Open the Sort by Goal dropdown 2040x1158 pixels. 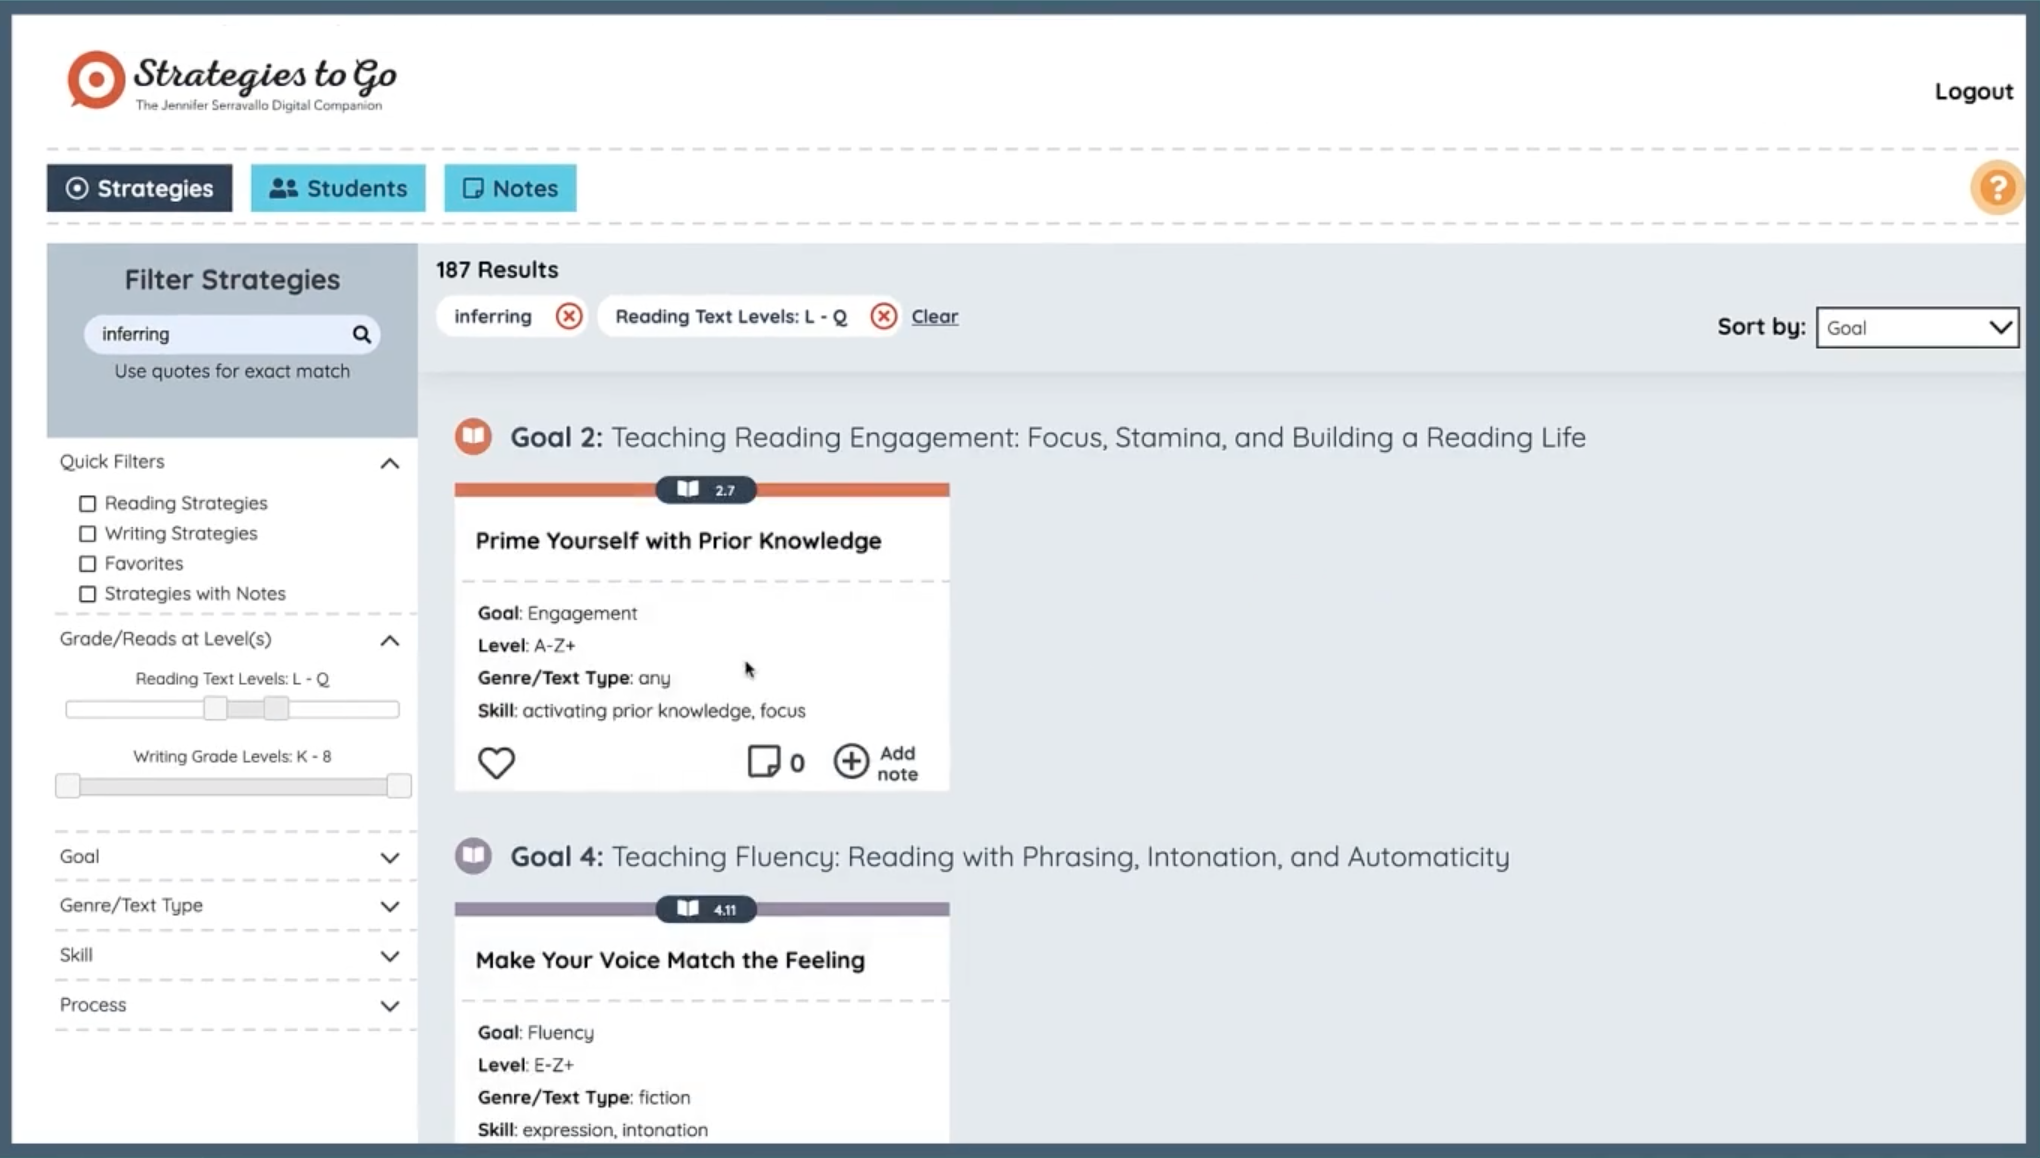[1916, 328]
